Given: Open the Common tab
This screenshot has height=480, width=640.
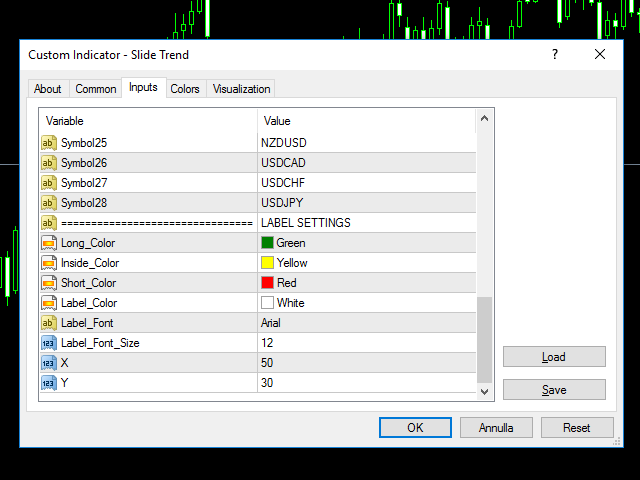Looking at the screenshot, I should point(96,89).
